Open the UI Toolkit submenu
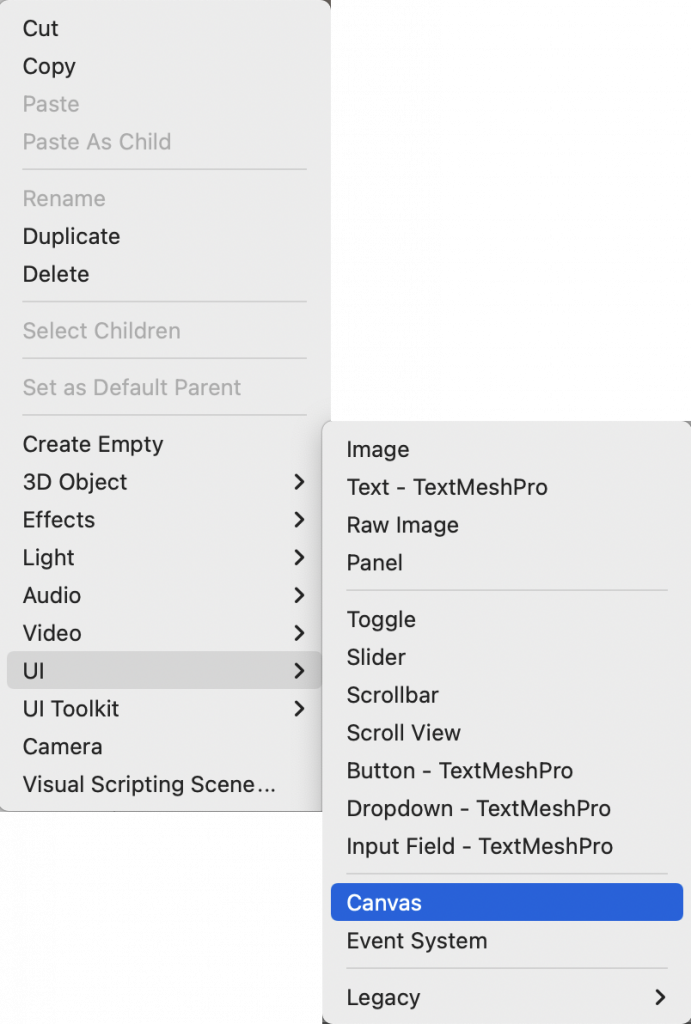Viewport: 691px width, 1024px height. point(71,709)
